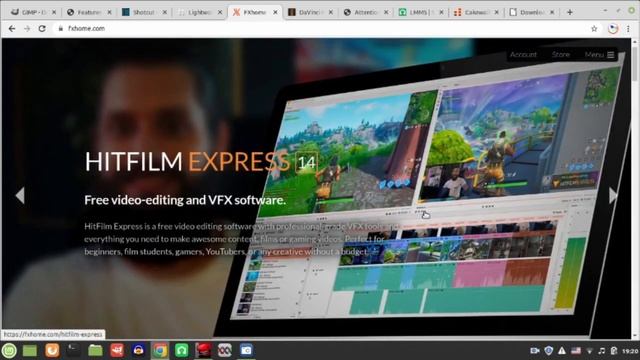
Task: Click the ABC-logo app taskbar icon
Action: pos(224,351)
